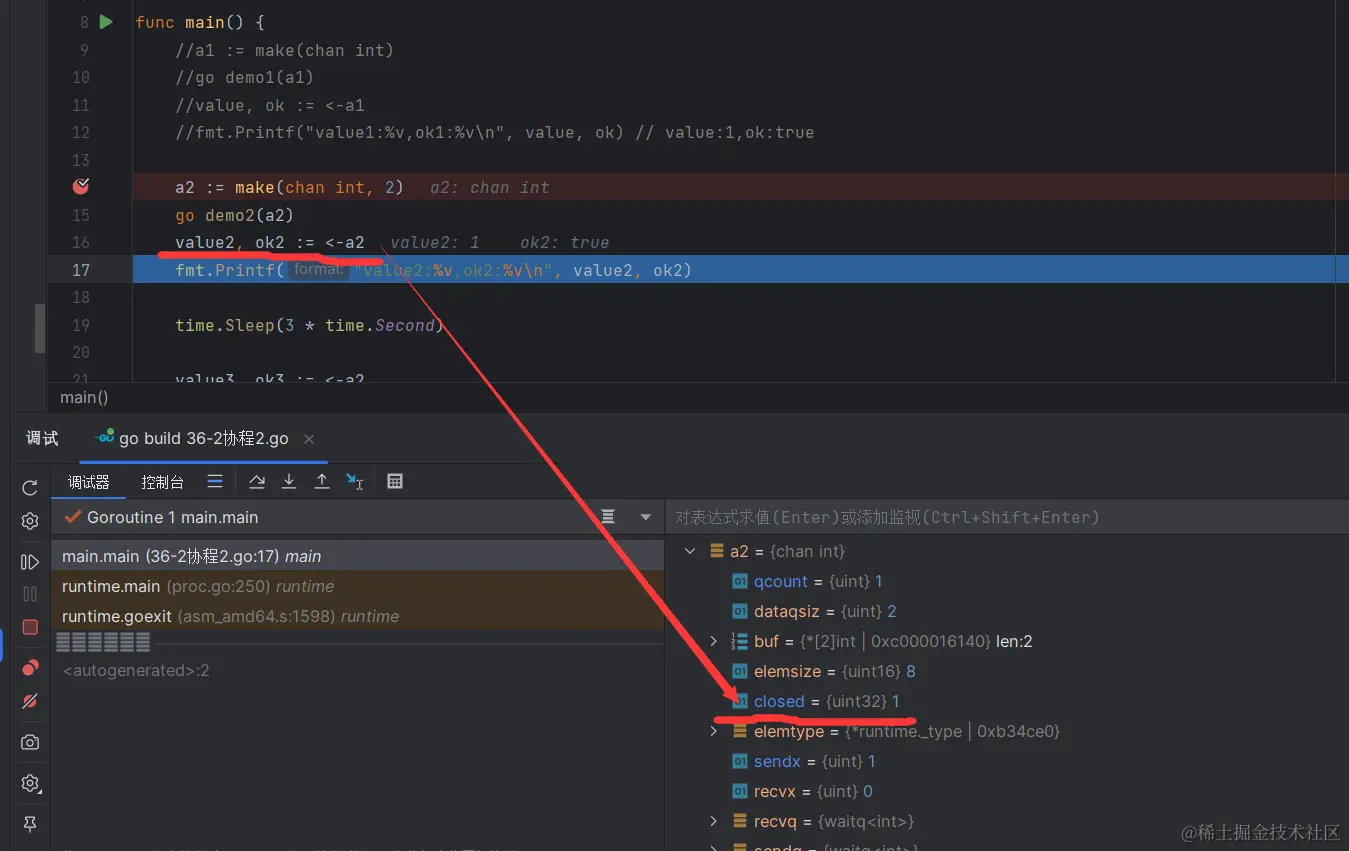1349x851 pixels.
Task: Step over the current line
Action: coord(257,482)
